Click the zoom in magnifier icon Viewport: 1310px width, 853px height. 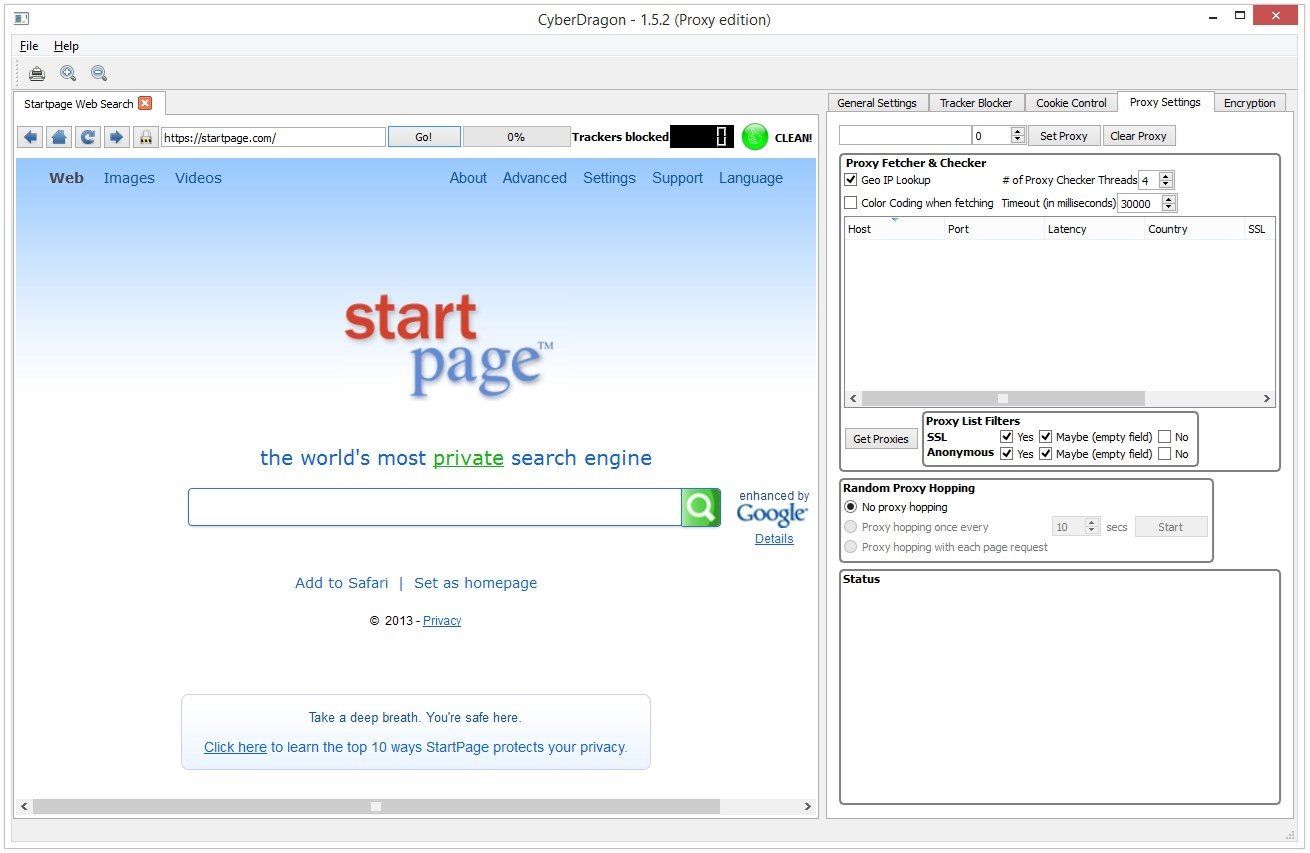pos(68,73)
